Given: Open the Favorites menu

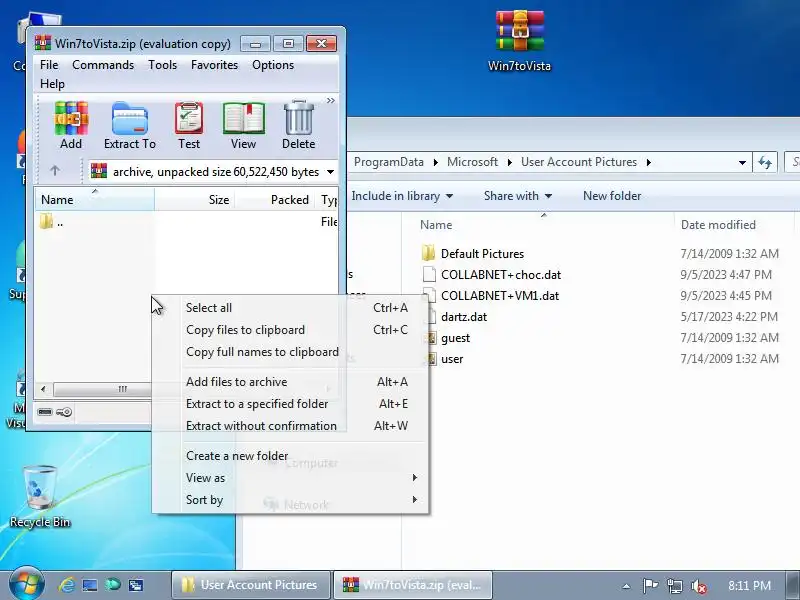Looking at the screenshot, I should pyautogui.click(x=214, y=65).
